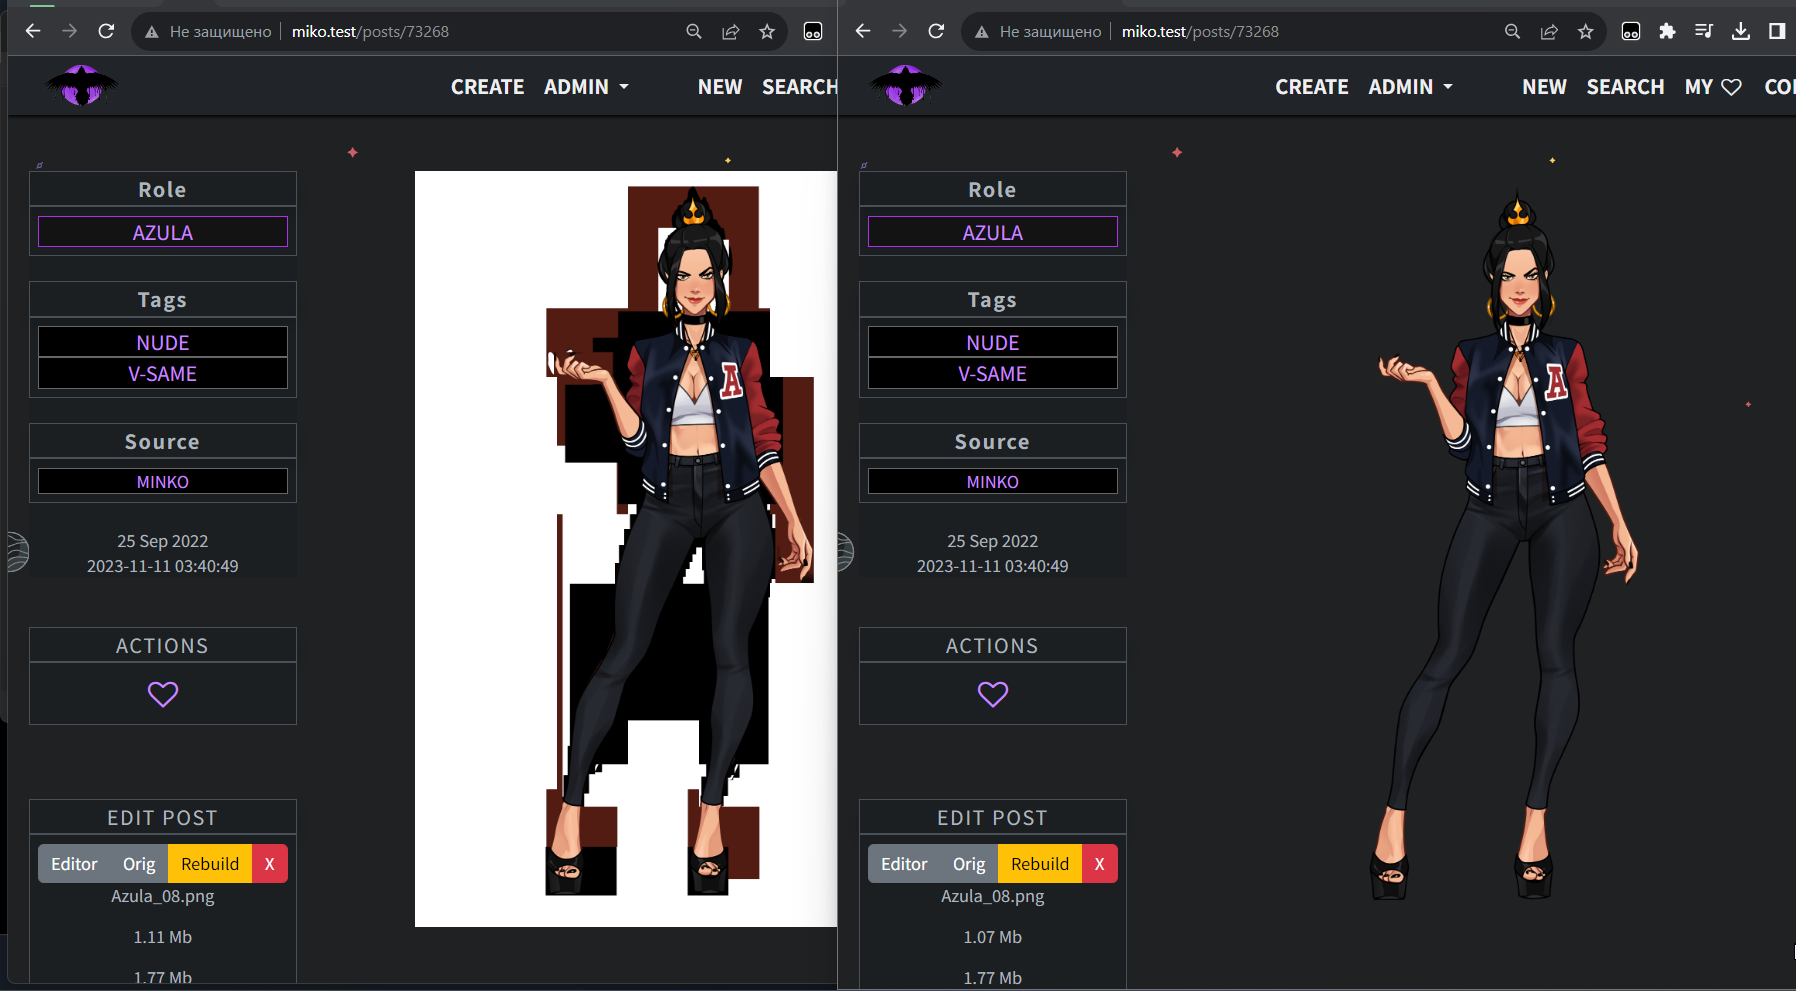Go forward in the left browser window
The image size is (1796, 991).
(x=69, y=31)
